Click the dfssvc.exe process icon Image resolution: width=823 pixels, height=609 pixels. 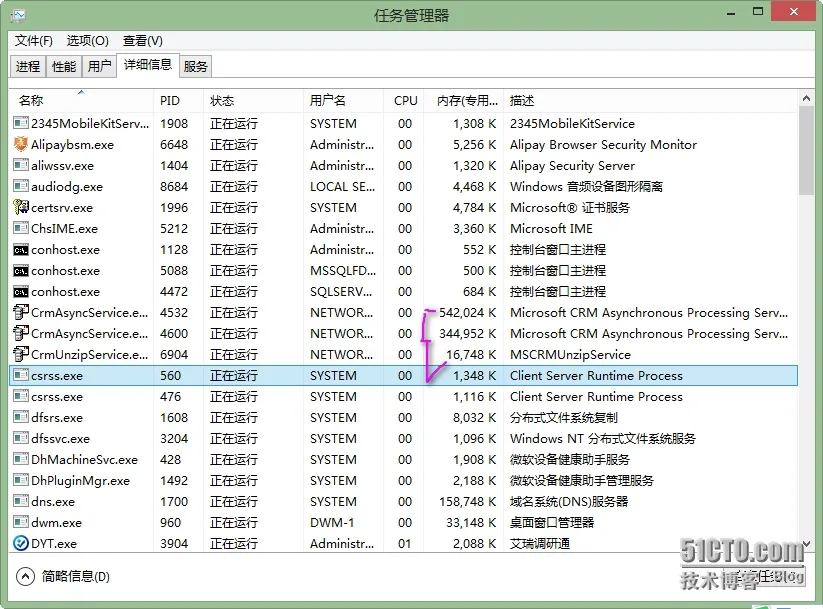click(21, 438)
